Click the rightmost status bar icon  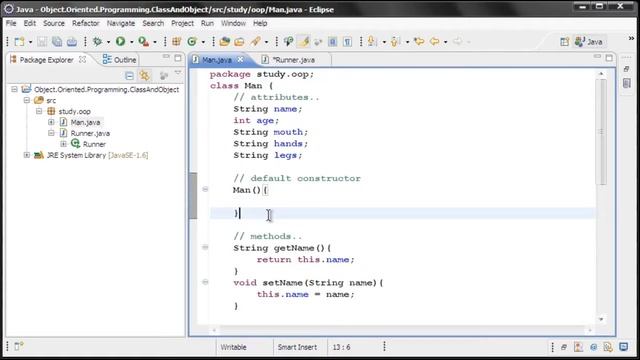pyautogui.click(x=623, y=347)
